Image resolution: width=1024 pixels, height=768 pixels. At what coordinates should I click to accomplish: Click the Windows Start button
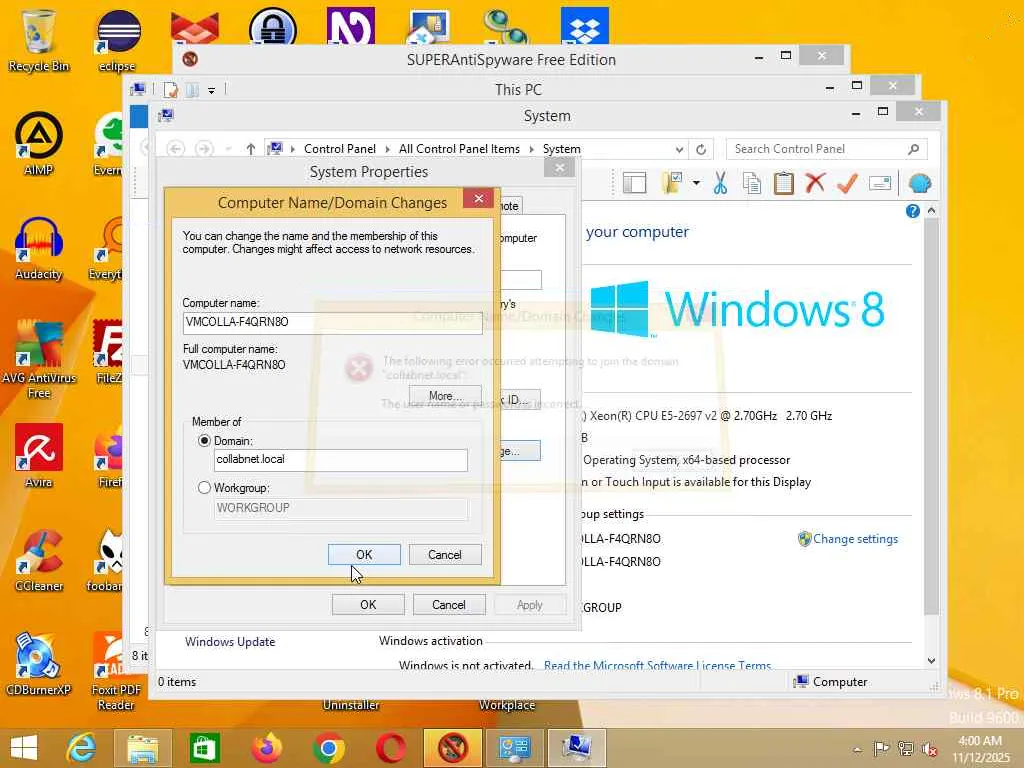(x=24, y=748)
